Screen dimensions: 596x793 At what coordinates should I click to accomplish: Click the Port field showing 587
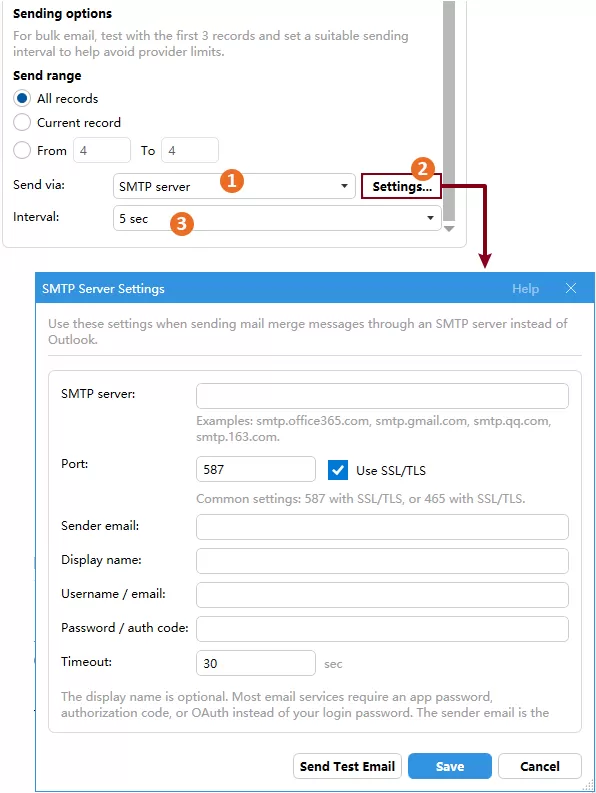pos(256,469)
